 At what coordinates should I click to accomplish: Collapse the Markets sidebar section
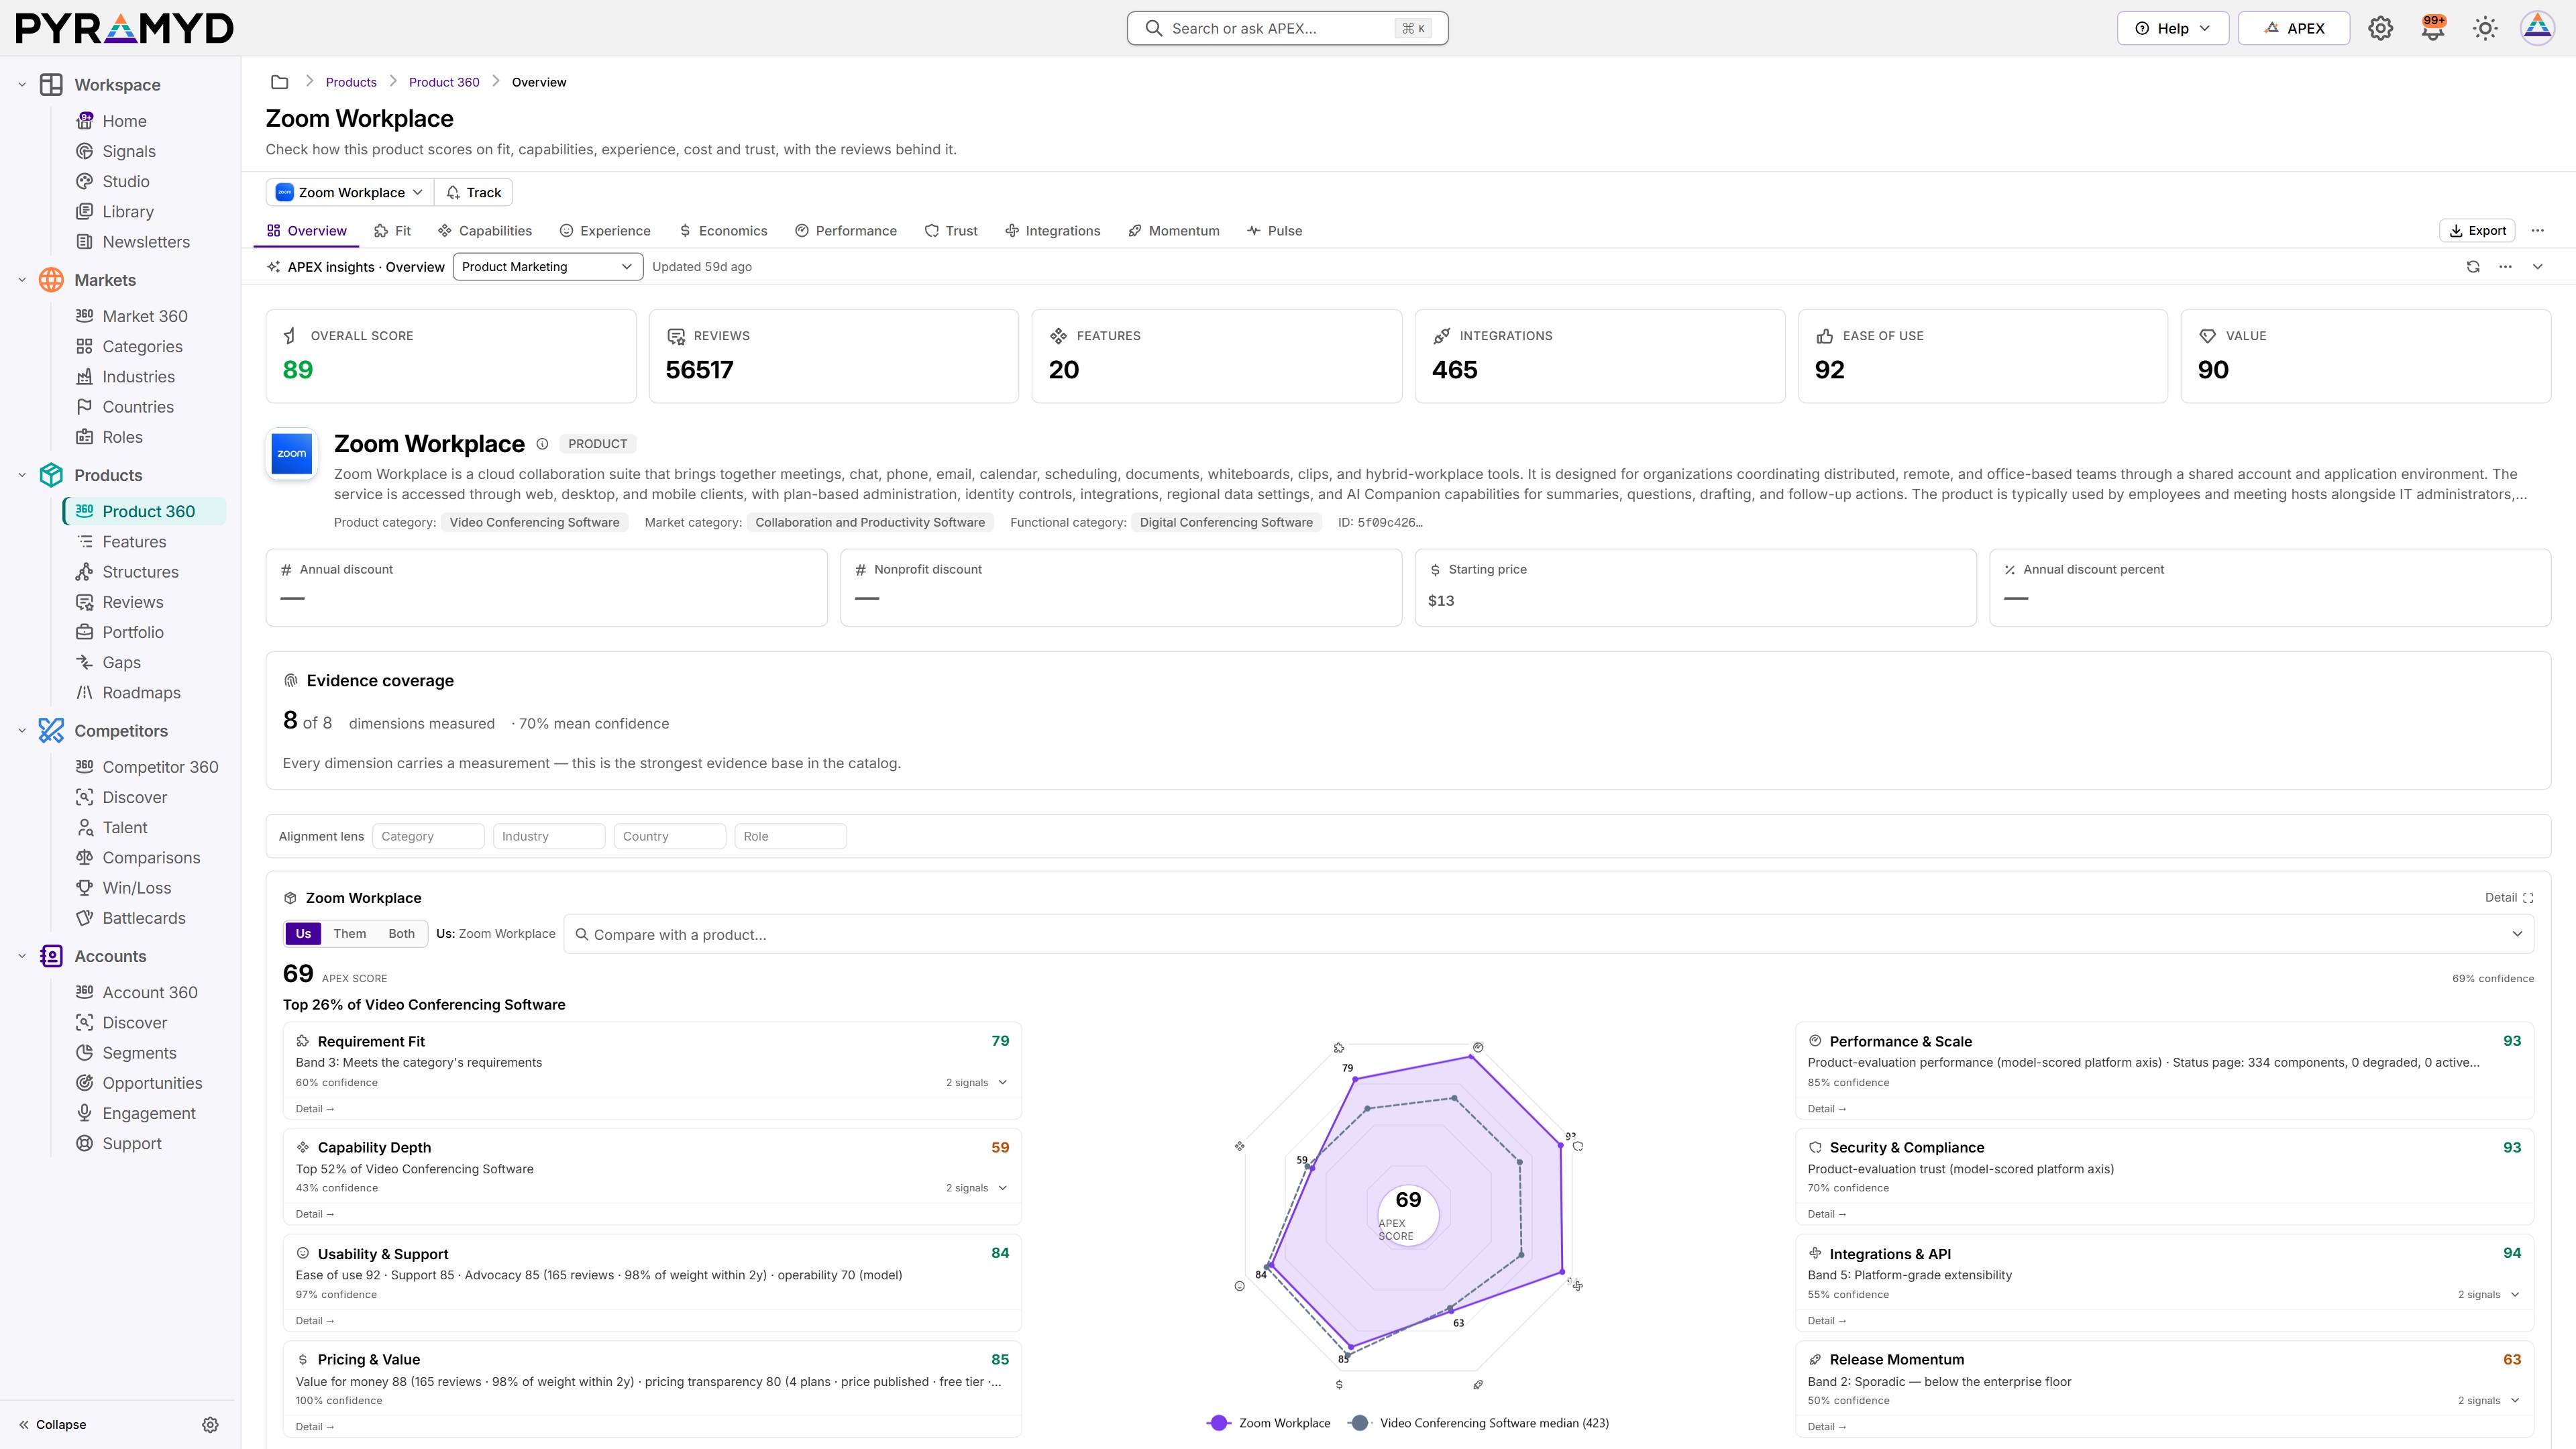coord(22,280)
